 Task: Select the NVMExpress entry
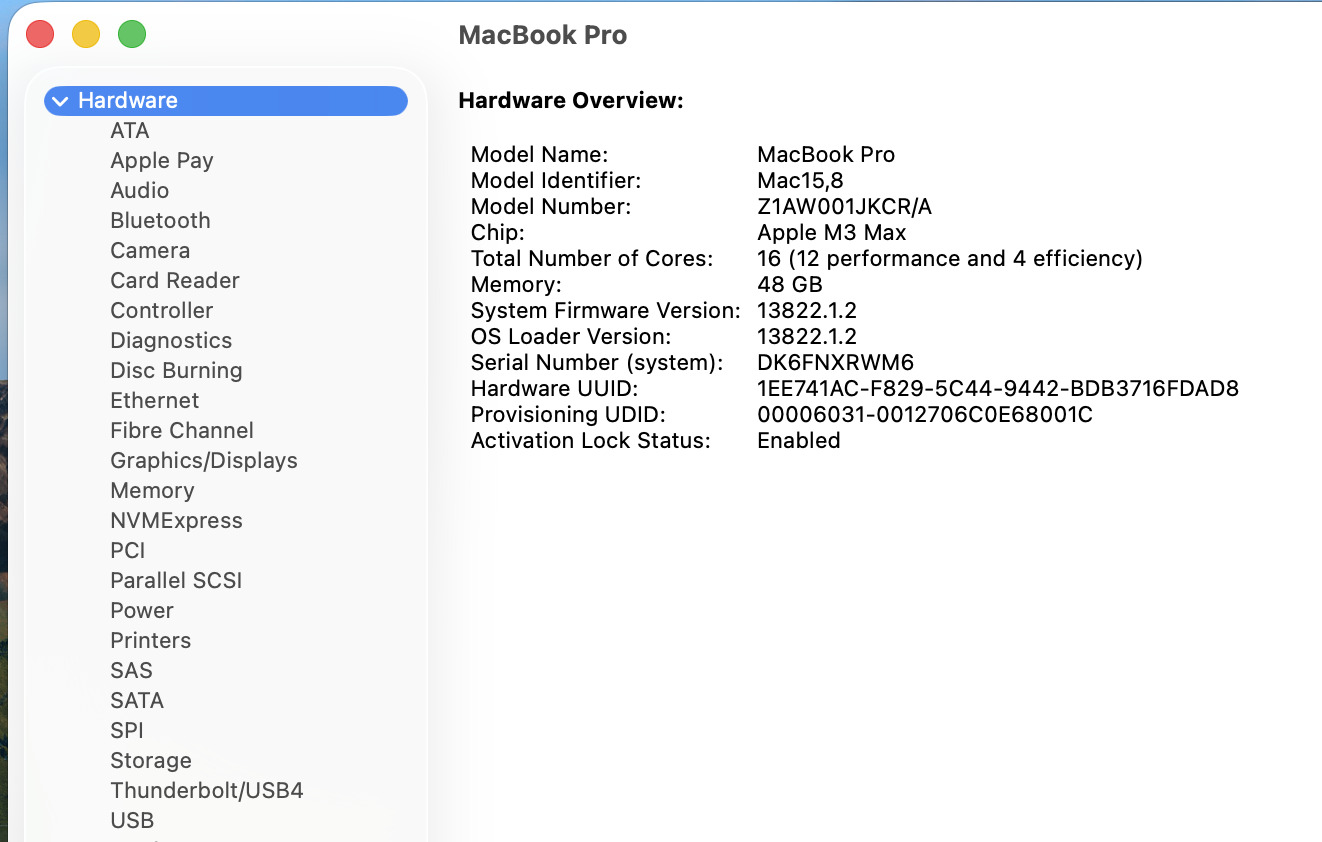point(176,521)
